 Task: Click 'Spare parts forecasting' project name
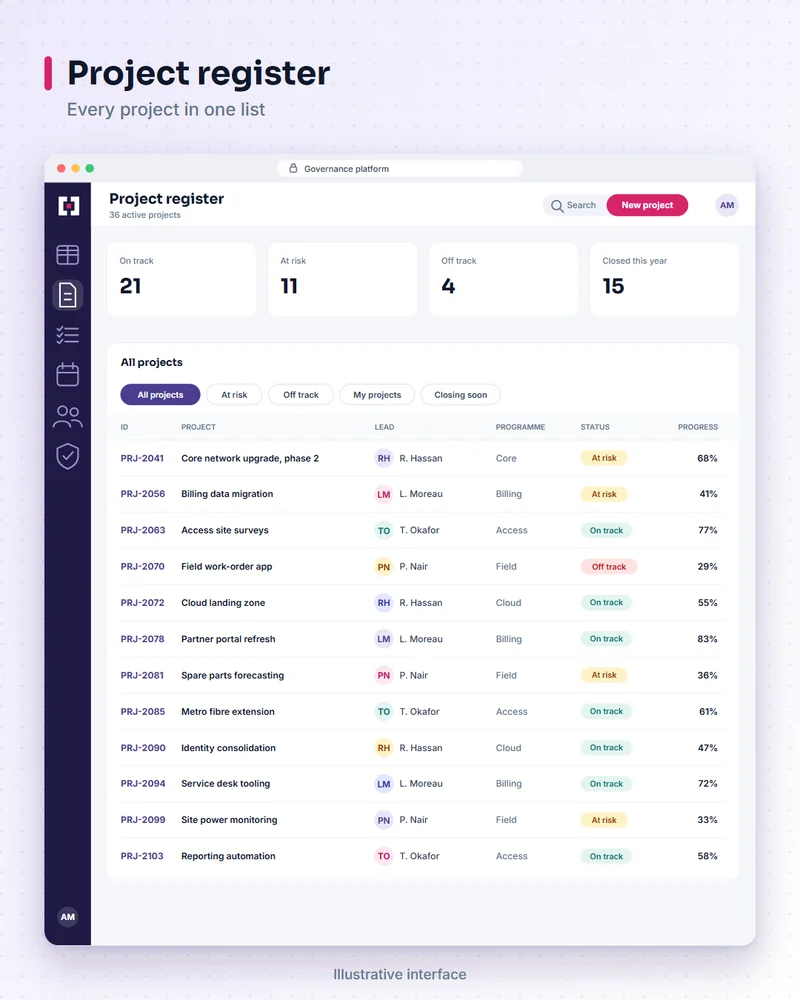click(x=232, y=675)
